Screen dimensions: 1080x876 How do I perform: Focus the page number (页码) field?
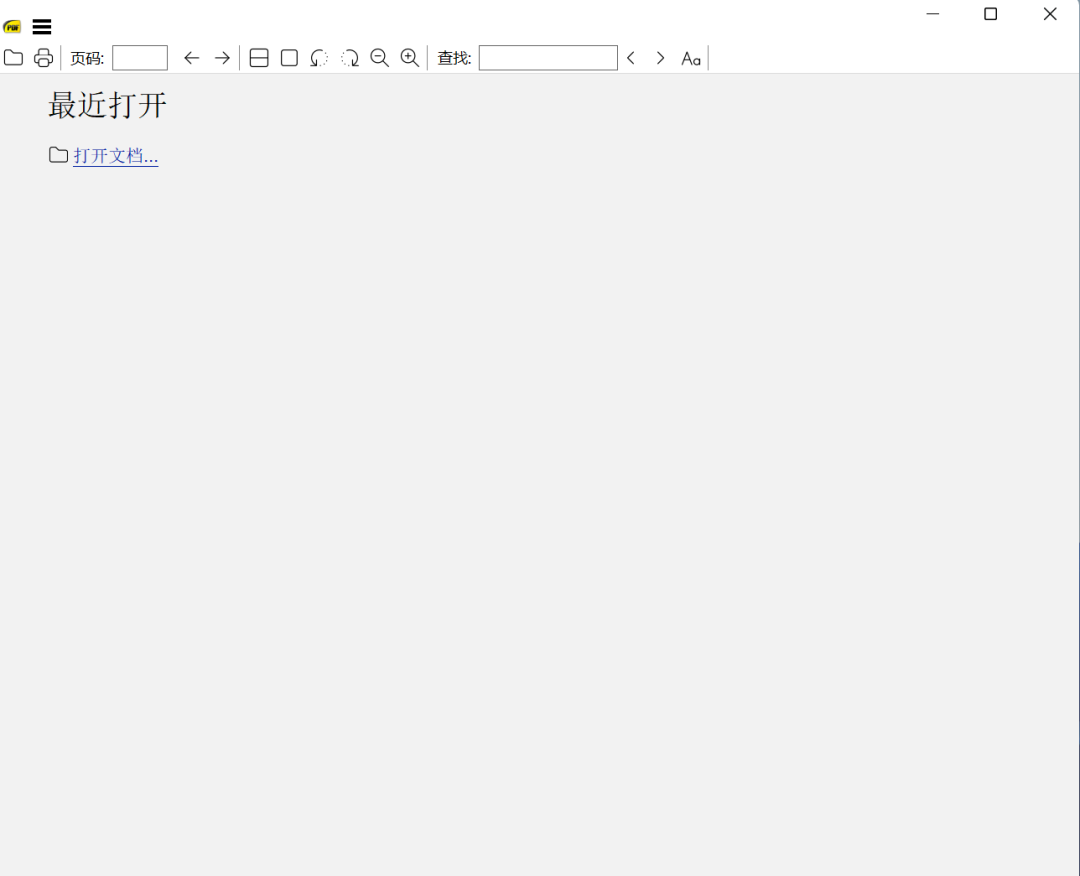pos(140,58)
